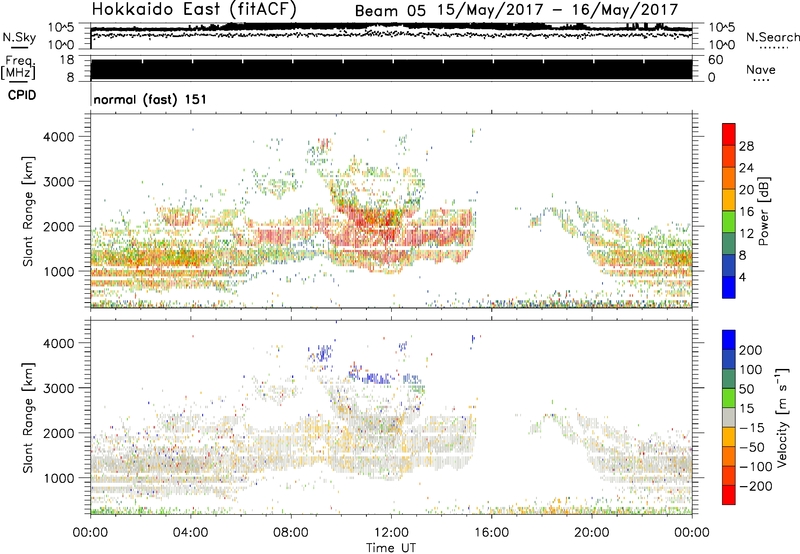Click the "Freq. [MHz]" label
Image resolution: width=800 pixels, height=554 pixels.
[x=18, y=67]
